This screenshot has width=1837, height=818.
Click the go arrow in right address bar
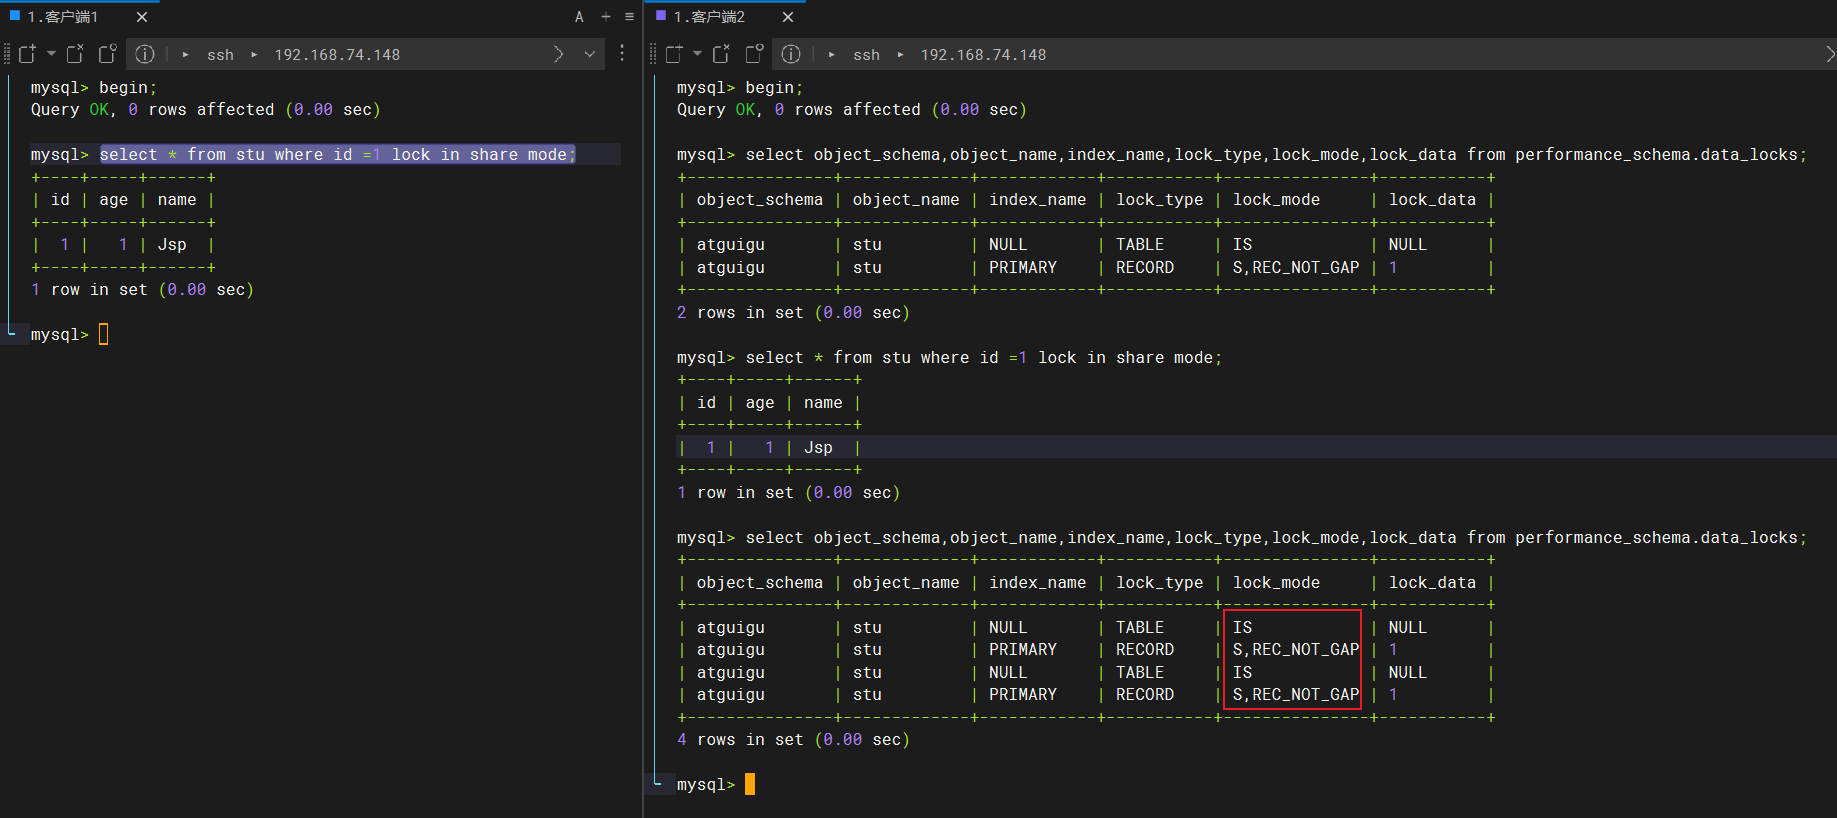point(1829,54)
